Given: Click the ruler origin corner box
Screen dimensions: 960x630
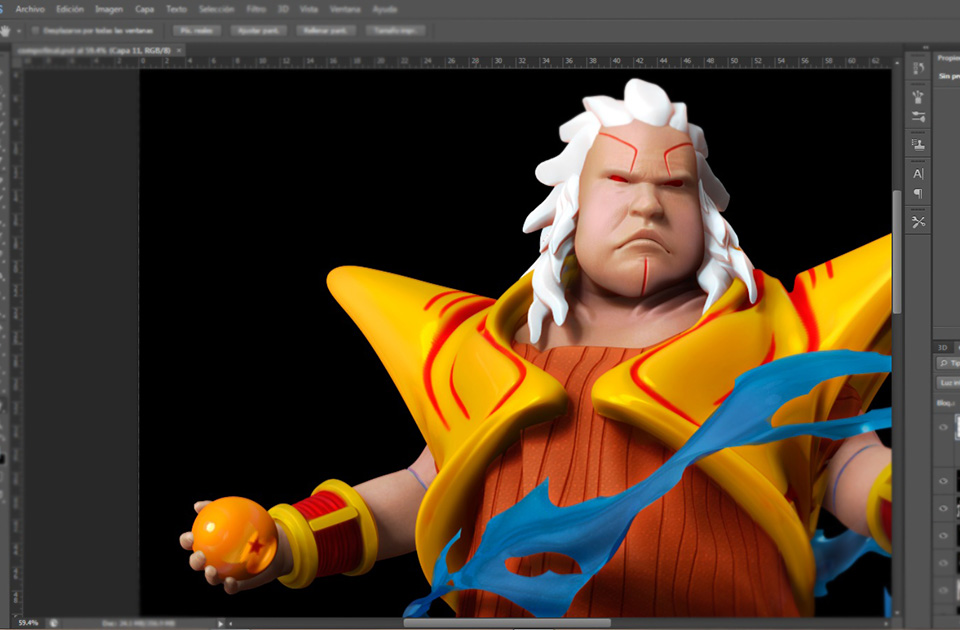Looking at the screenshot, I should click(17, 61).
